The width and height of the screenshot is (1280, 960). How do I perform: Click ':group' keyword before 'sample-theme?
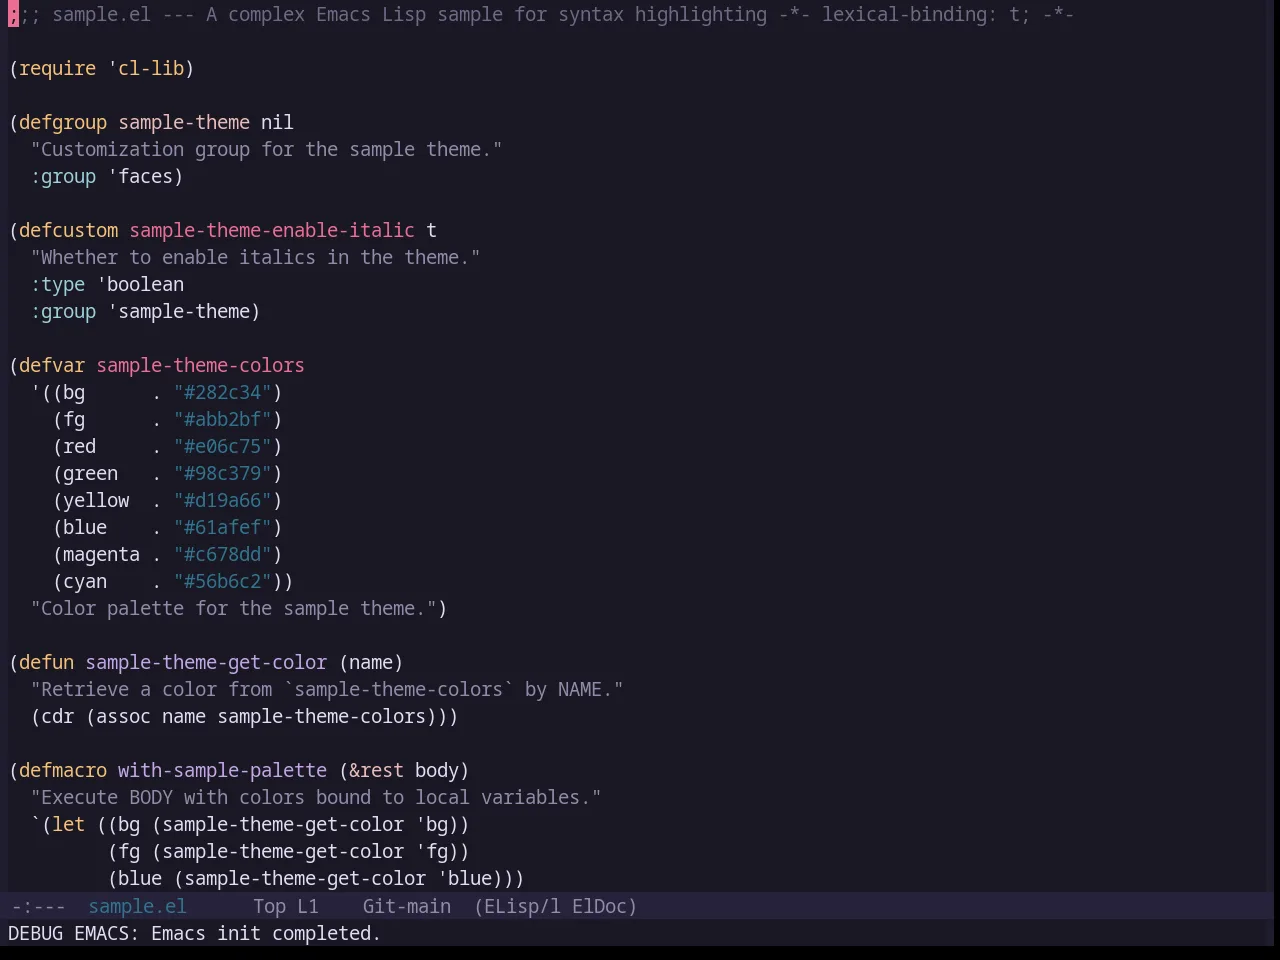(x=63, y=311)
